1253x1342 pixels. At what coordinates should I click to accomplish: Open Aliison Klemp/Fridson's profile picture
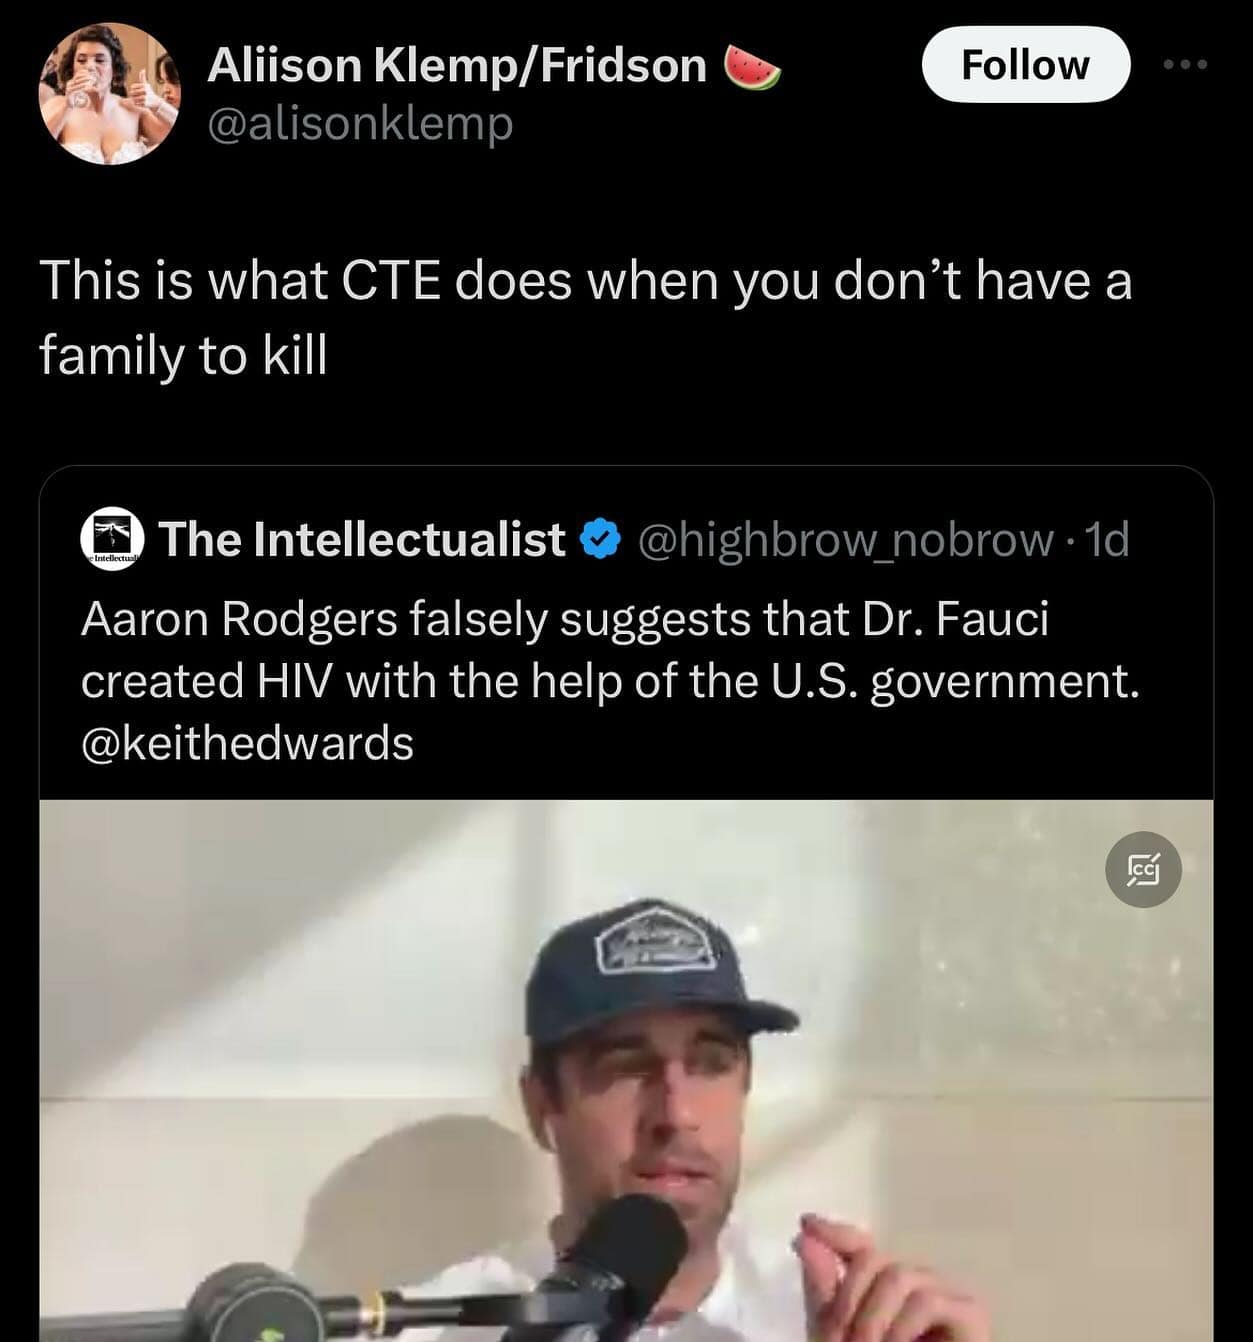108,94
